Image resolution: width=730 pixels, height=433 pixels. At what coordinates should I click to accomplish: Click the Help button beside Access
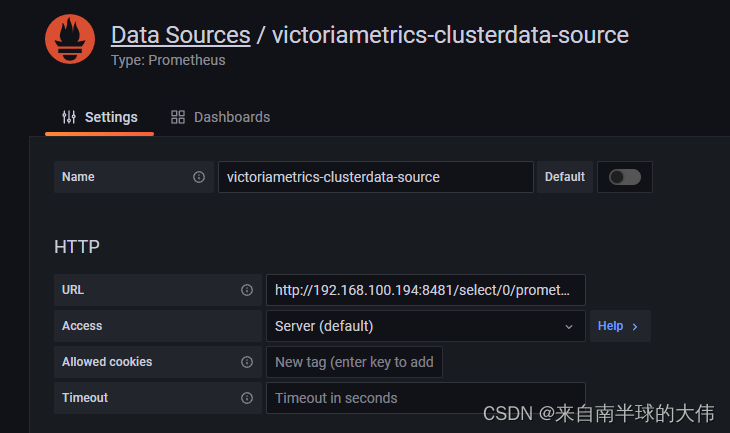click(620, 326)
